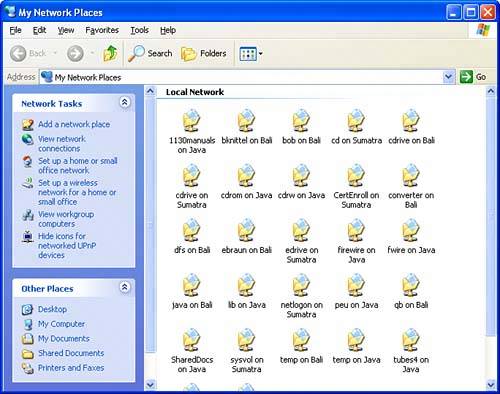Viewport: 500px width, 394px height.
Task: Click the Forward navigation button
Action: (x=75, y=53)
